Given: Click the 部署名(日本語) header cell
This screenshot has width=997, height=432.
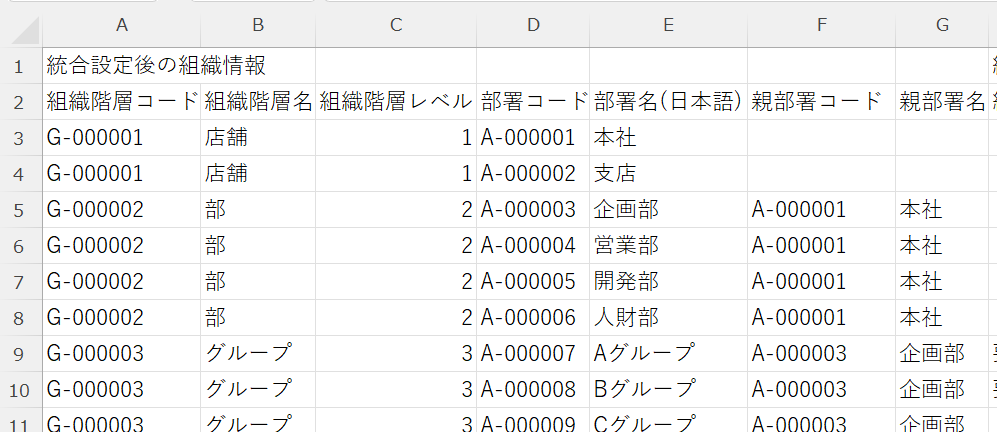Looking at the screenshot, I should [668, 101].
